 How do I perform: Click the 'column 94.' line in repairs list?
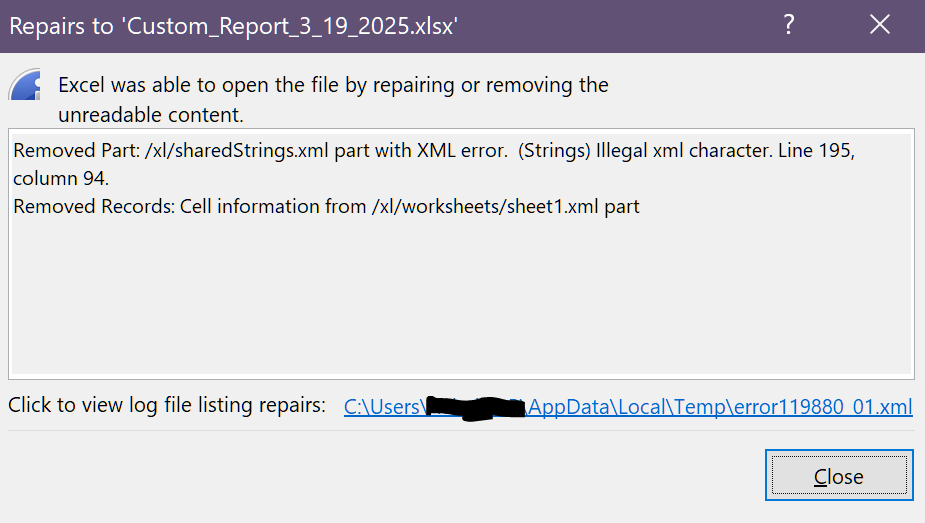61,179
